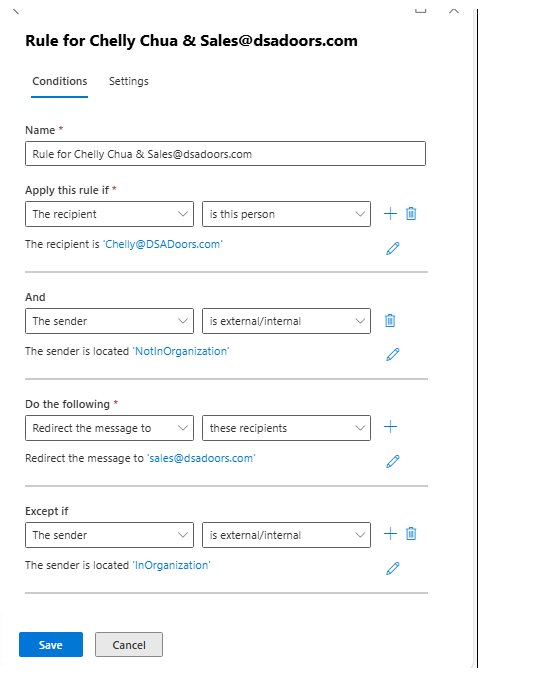Screen dimensions: 536x686
Task: Open 'is this person' dropdown
Action: pyautogui.click(x=286, y=214)
